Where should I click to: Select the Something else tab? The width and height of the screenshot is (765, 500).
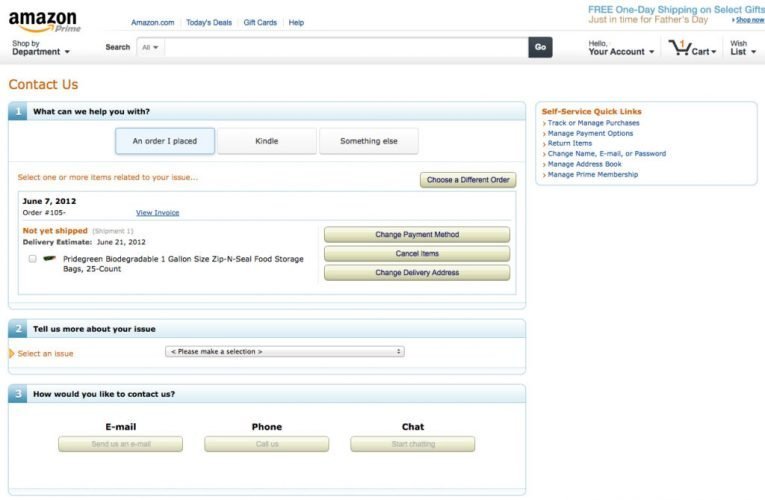pyautogui.click(x=369, y=141)
